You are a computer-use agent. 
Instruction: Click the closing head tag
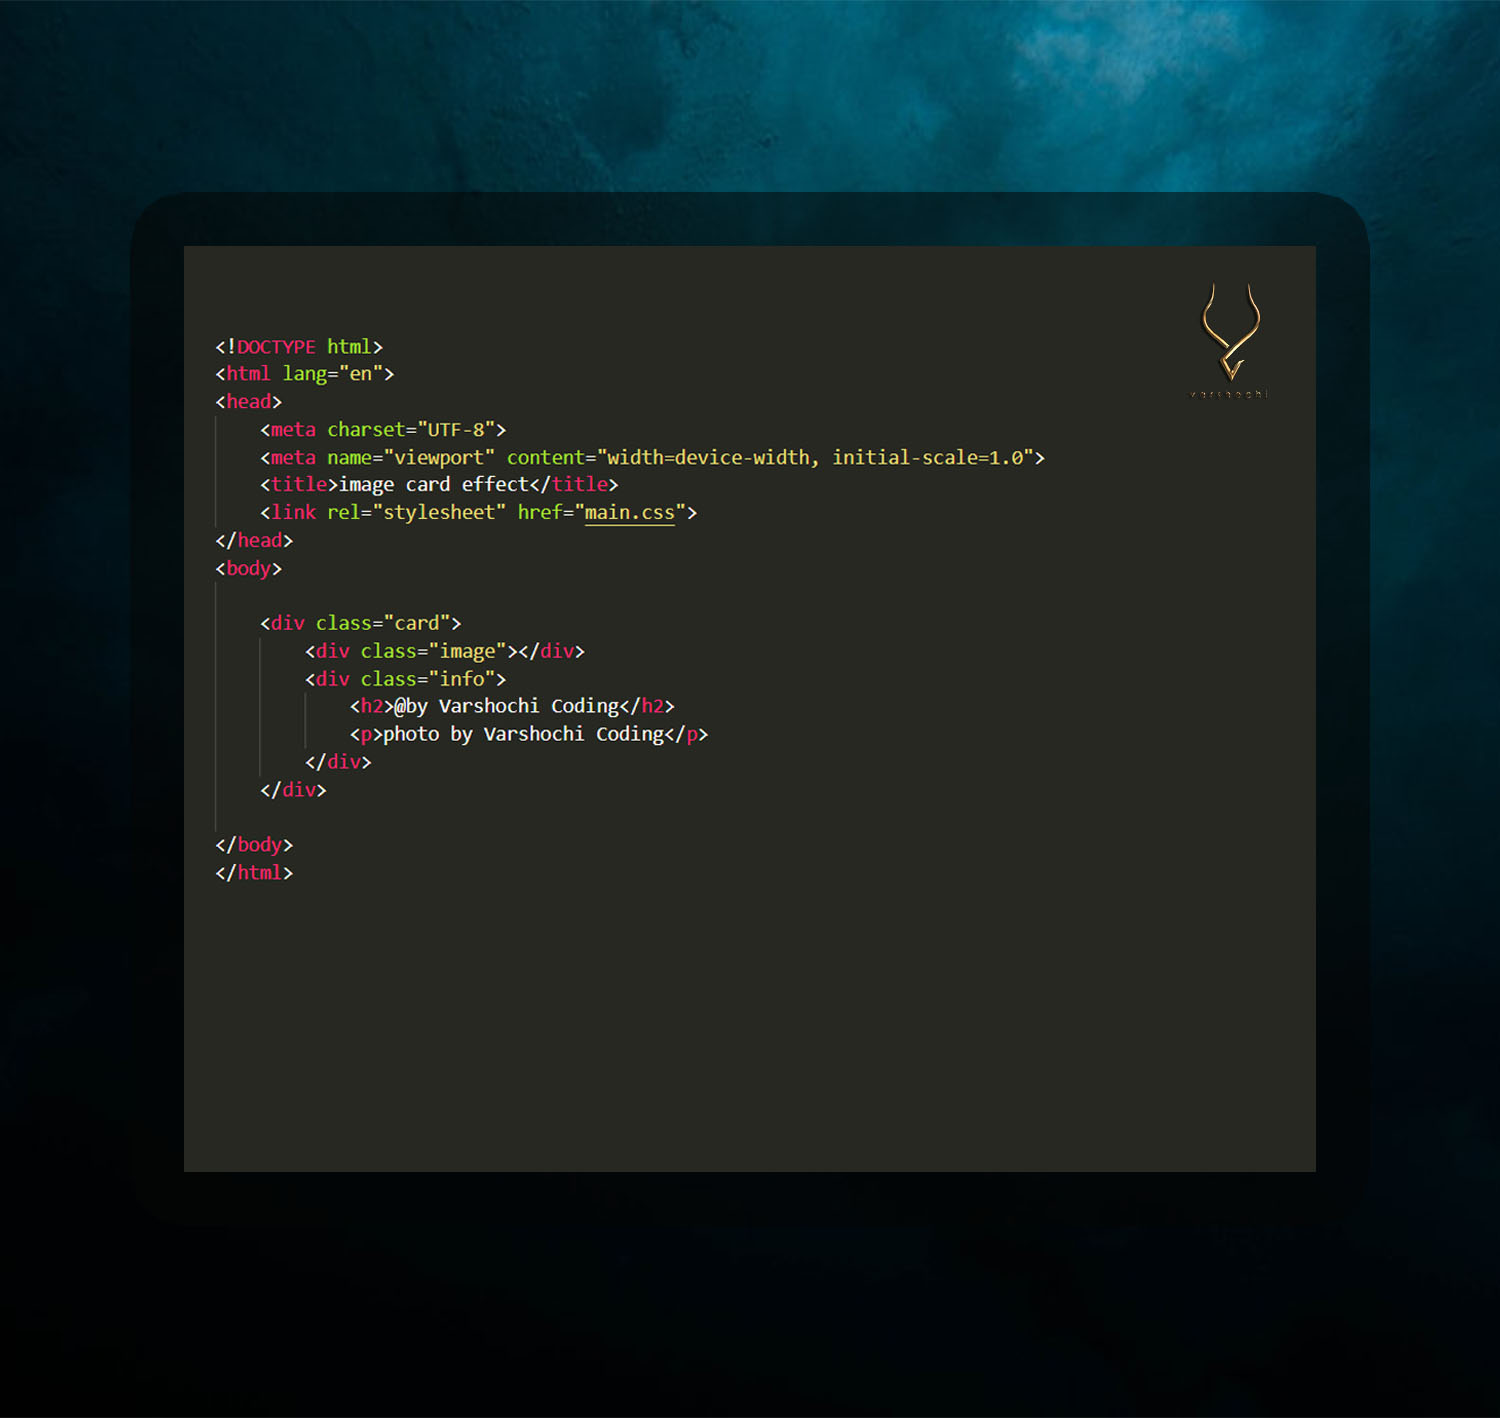[252, 540]
